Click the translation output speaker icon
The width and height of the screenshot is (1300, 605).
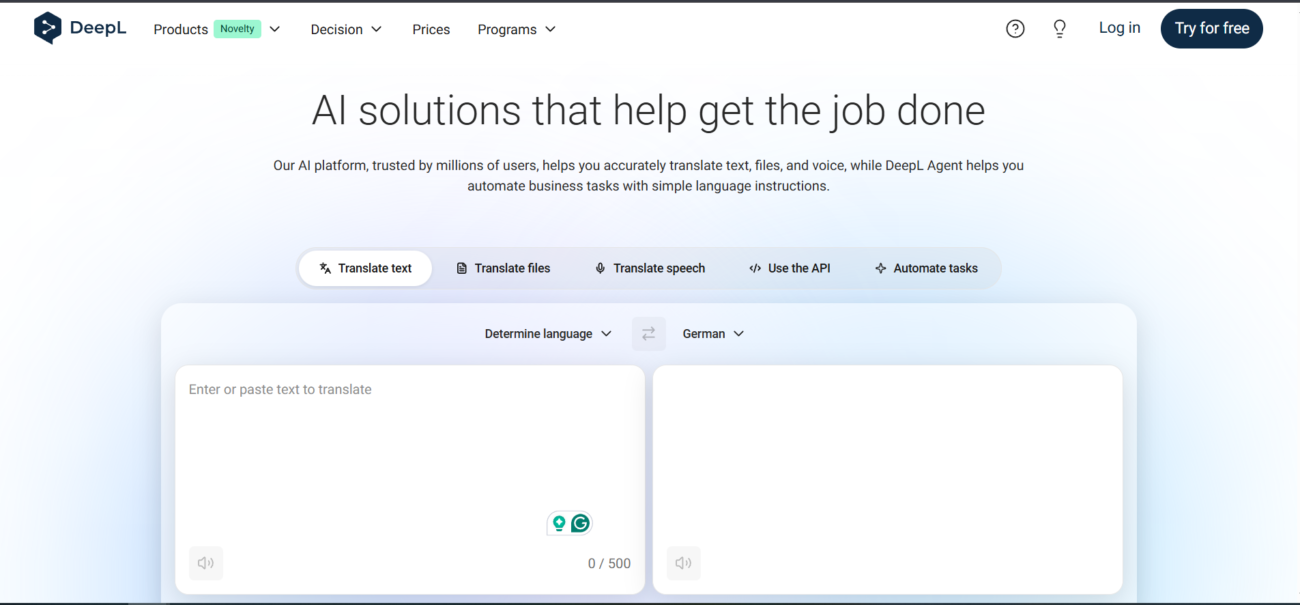click(x=684, y=563)
